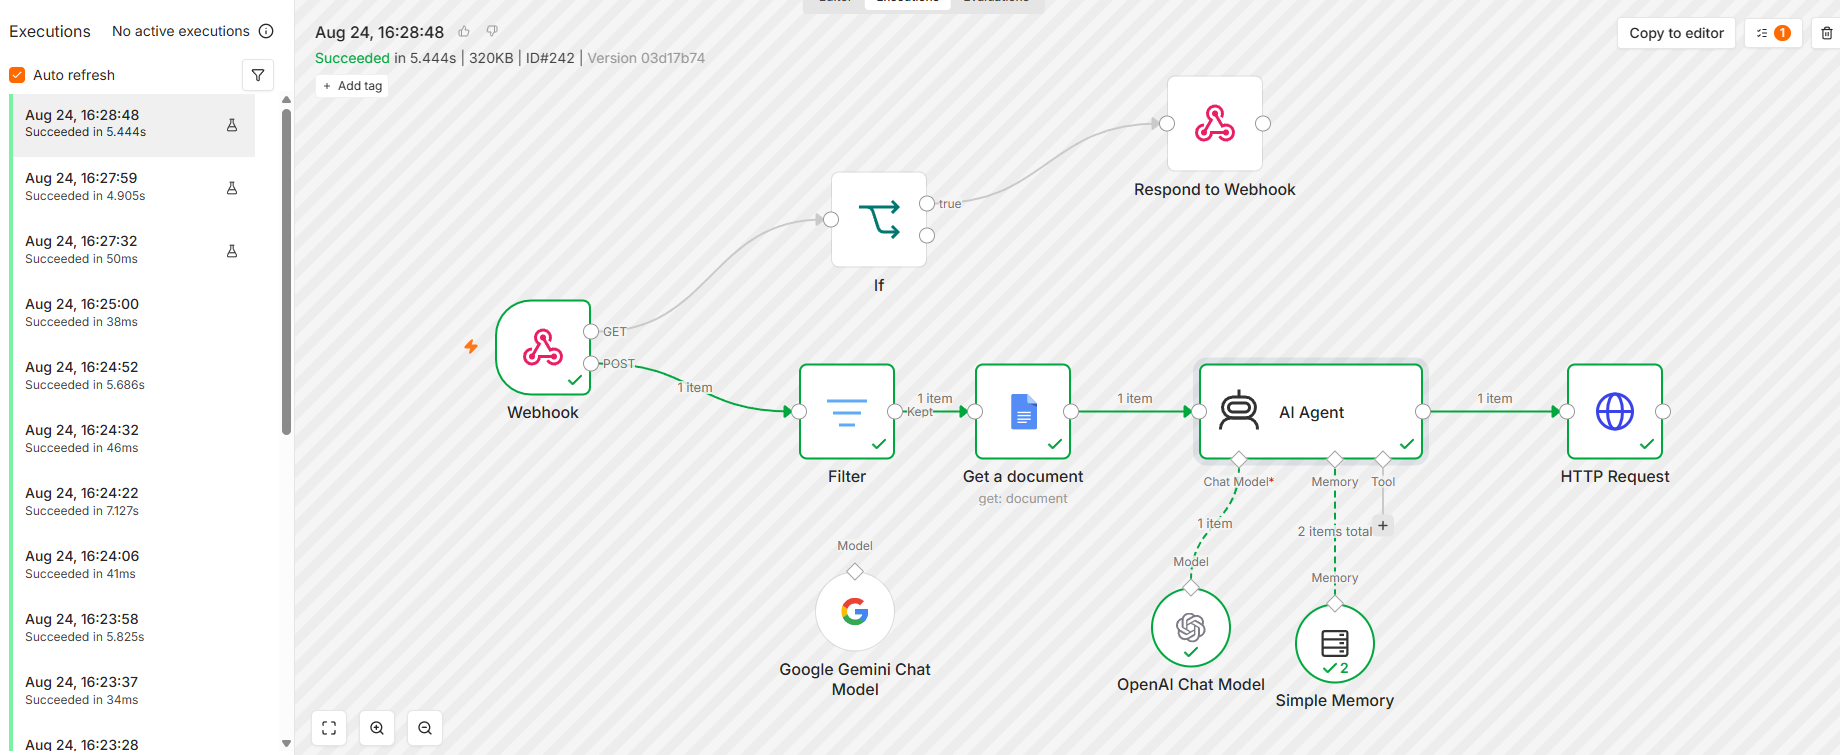This screenshot has width=1840, height=755.
Task: Click flask icon on 16:27:32 execution
Action: [232, 251]
